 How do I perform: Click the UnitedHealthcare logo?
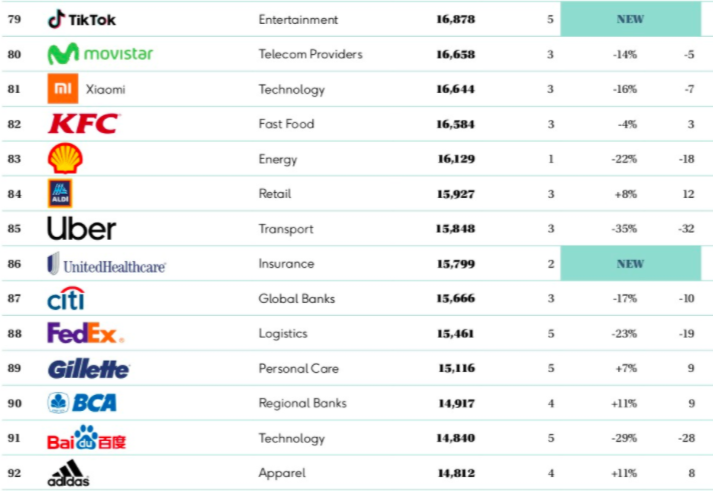coord(106,264)
